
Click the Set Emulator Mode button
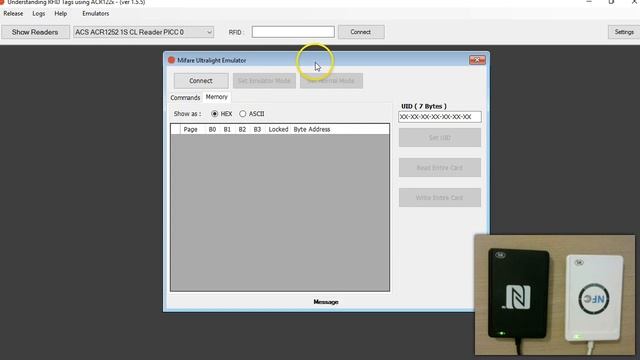(x=264, y=81)
